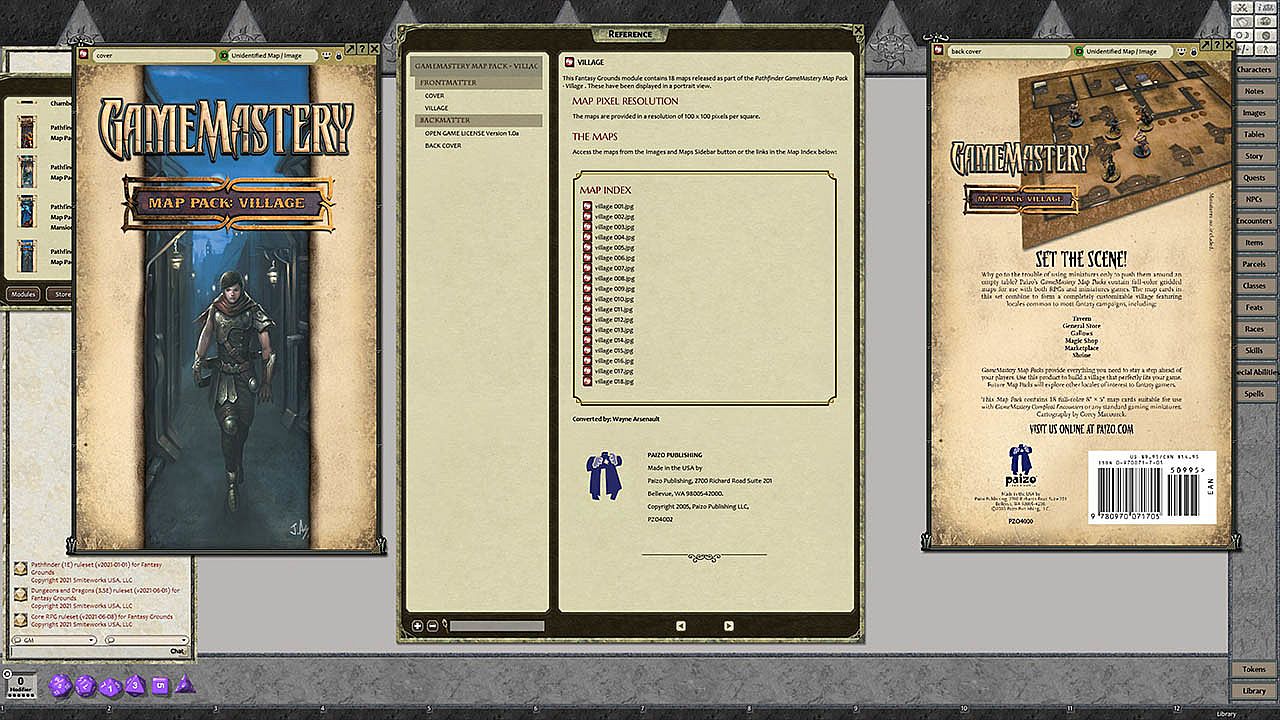Open the Encounters sidebar button
This screenshot has height=720, width=1280.
[1254, 221]
